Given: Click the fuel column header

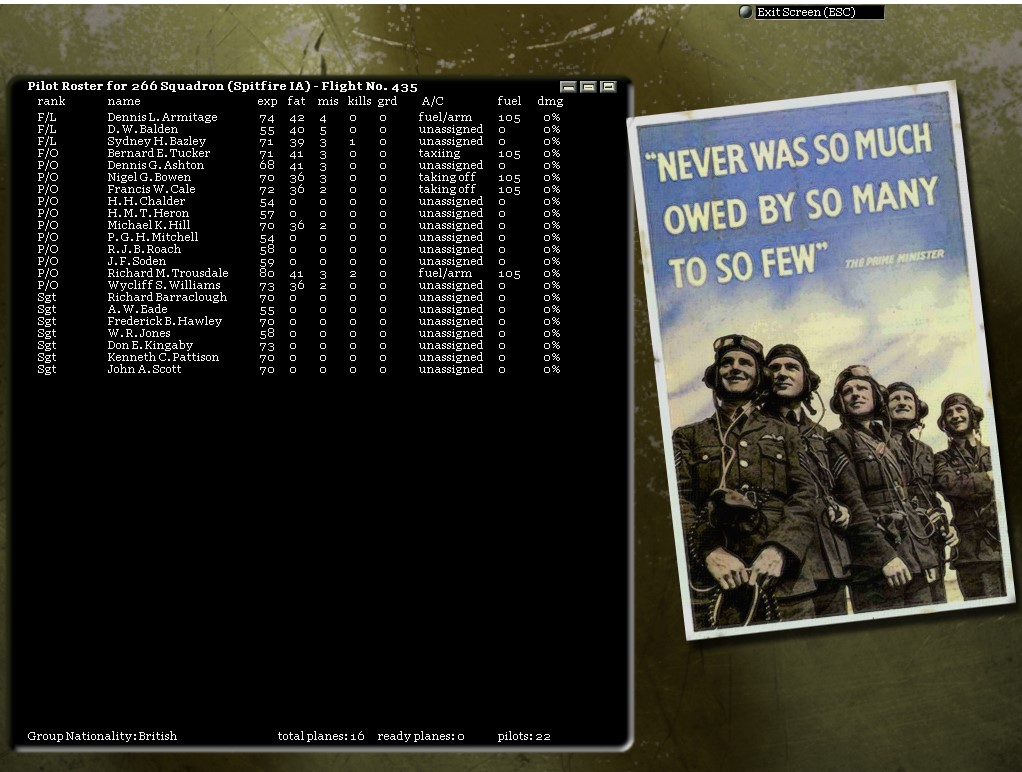Looking at the screenshot, I should [x=509, y=101].
